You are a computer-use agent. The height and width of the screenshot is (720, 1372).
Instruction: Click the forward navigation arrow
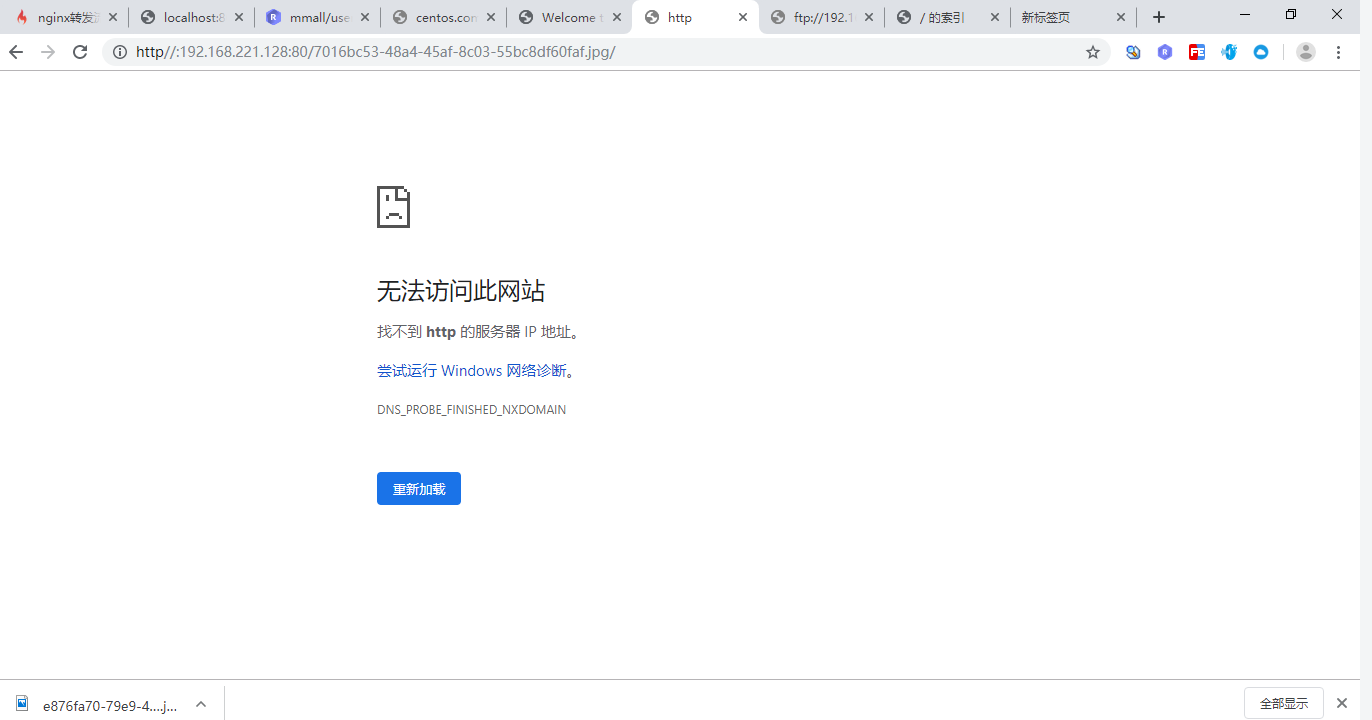coord(48,52)
